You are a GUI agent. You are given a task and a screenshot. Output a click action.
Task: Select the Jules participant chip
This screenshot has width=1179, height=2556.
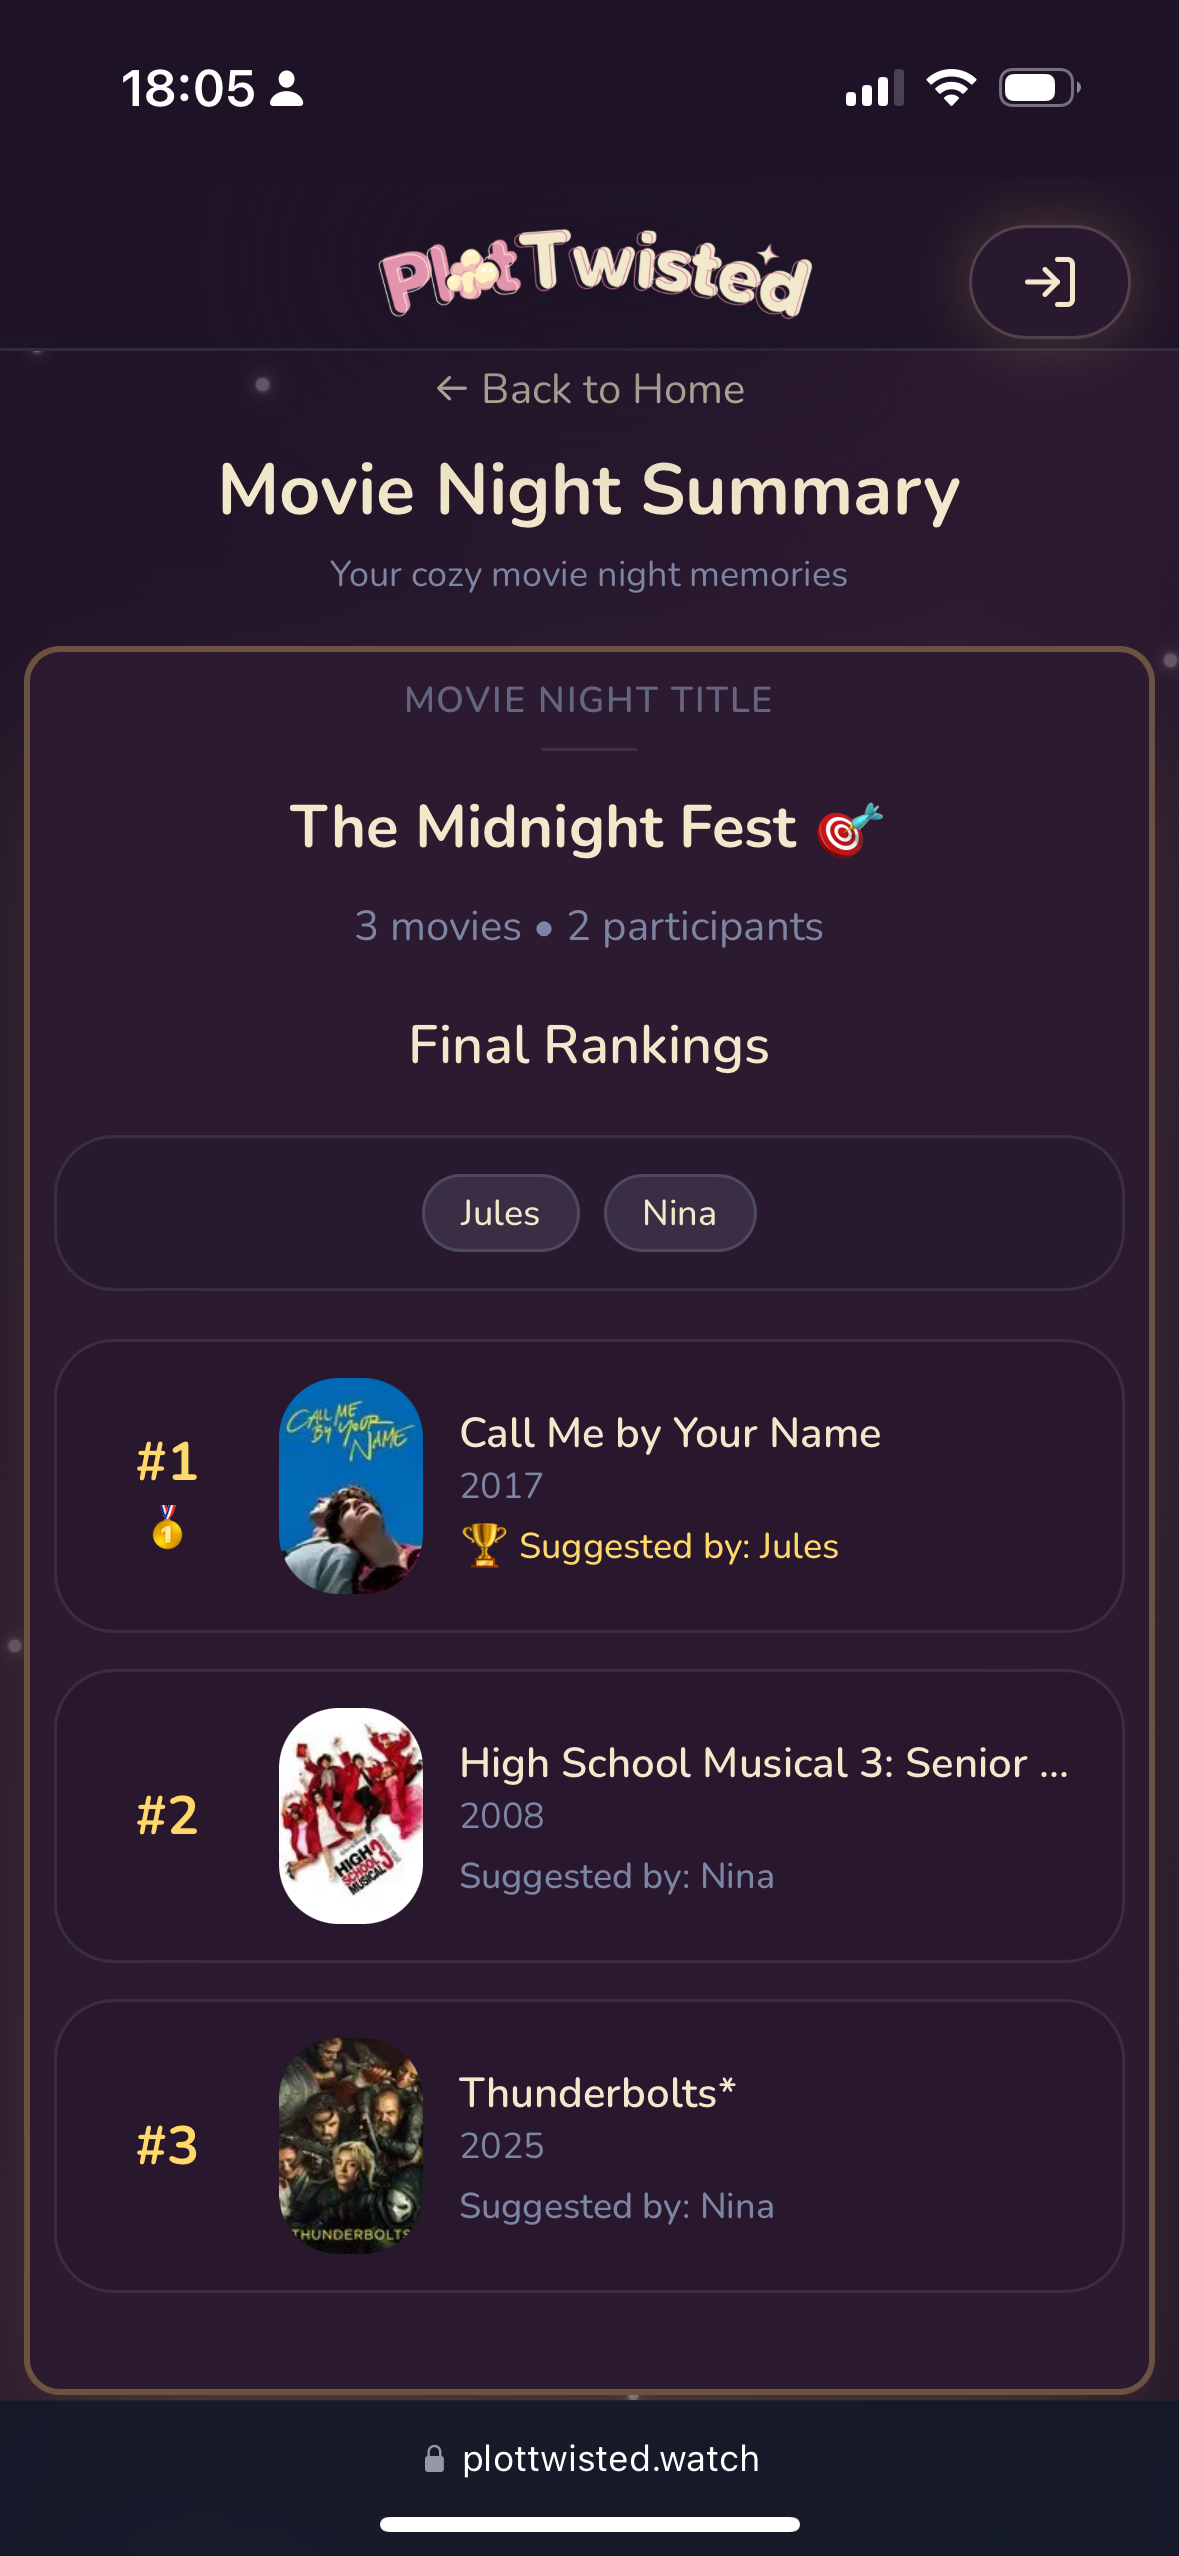click(500, 1213)
